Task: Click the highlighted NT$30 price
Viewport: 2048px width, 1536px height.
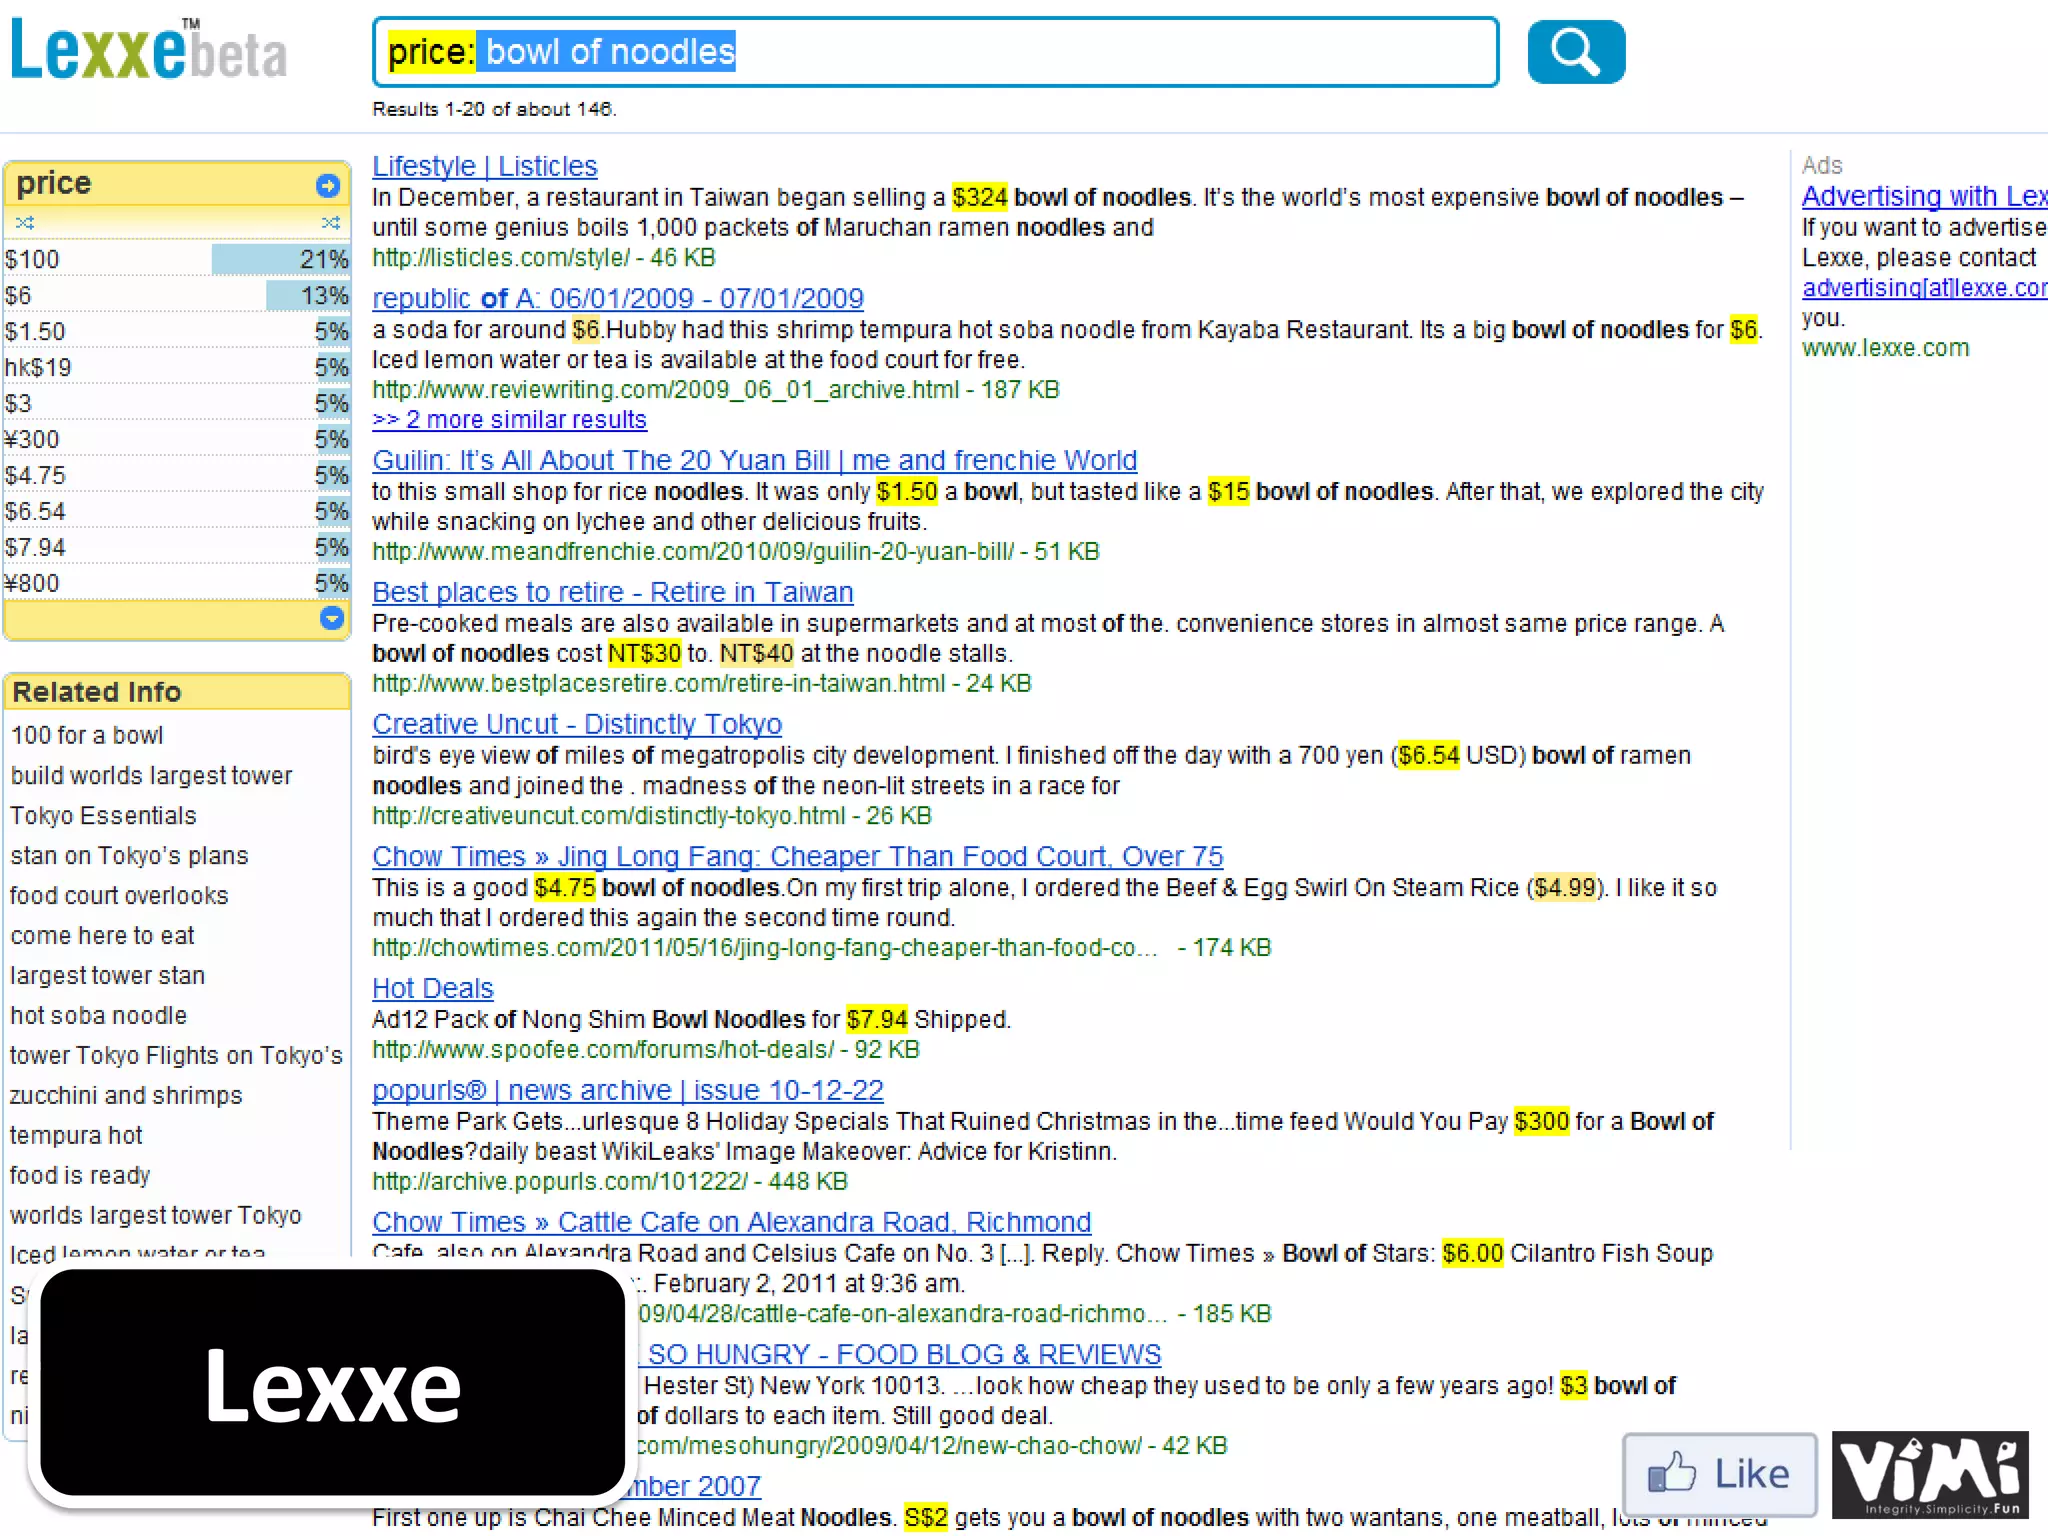Action: 644,654
